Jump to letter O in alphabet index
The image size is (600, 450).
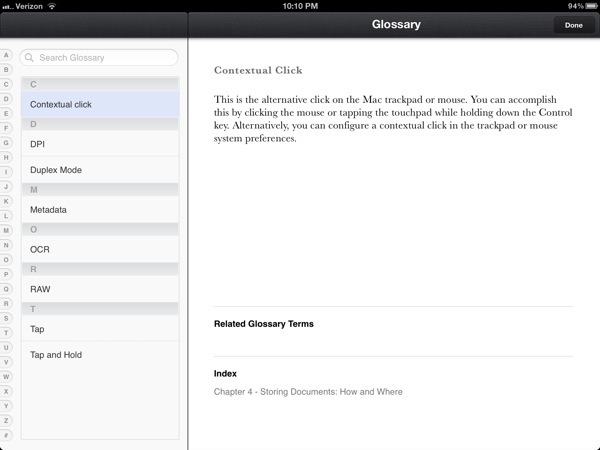pyautogui.click(x=6, y=260)
